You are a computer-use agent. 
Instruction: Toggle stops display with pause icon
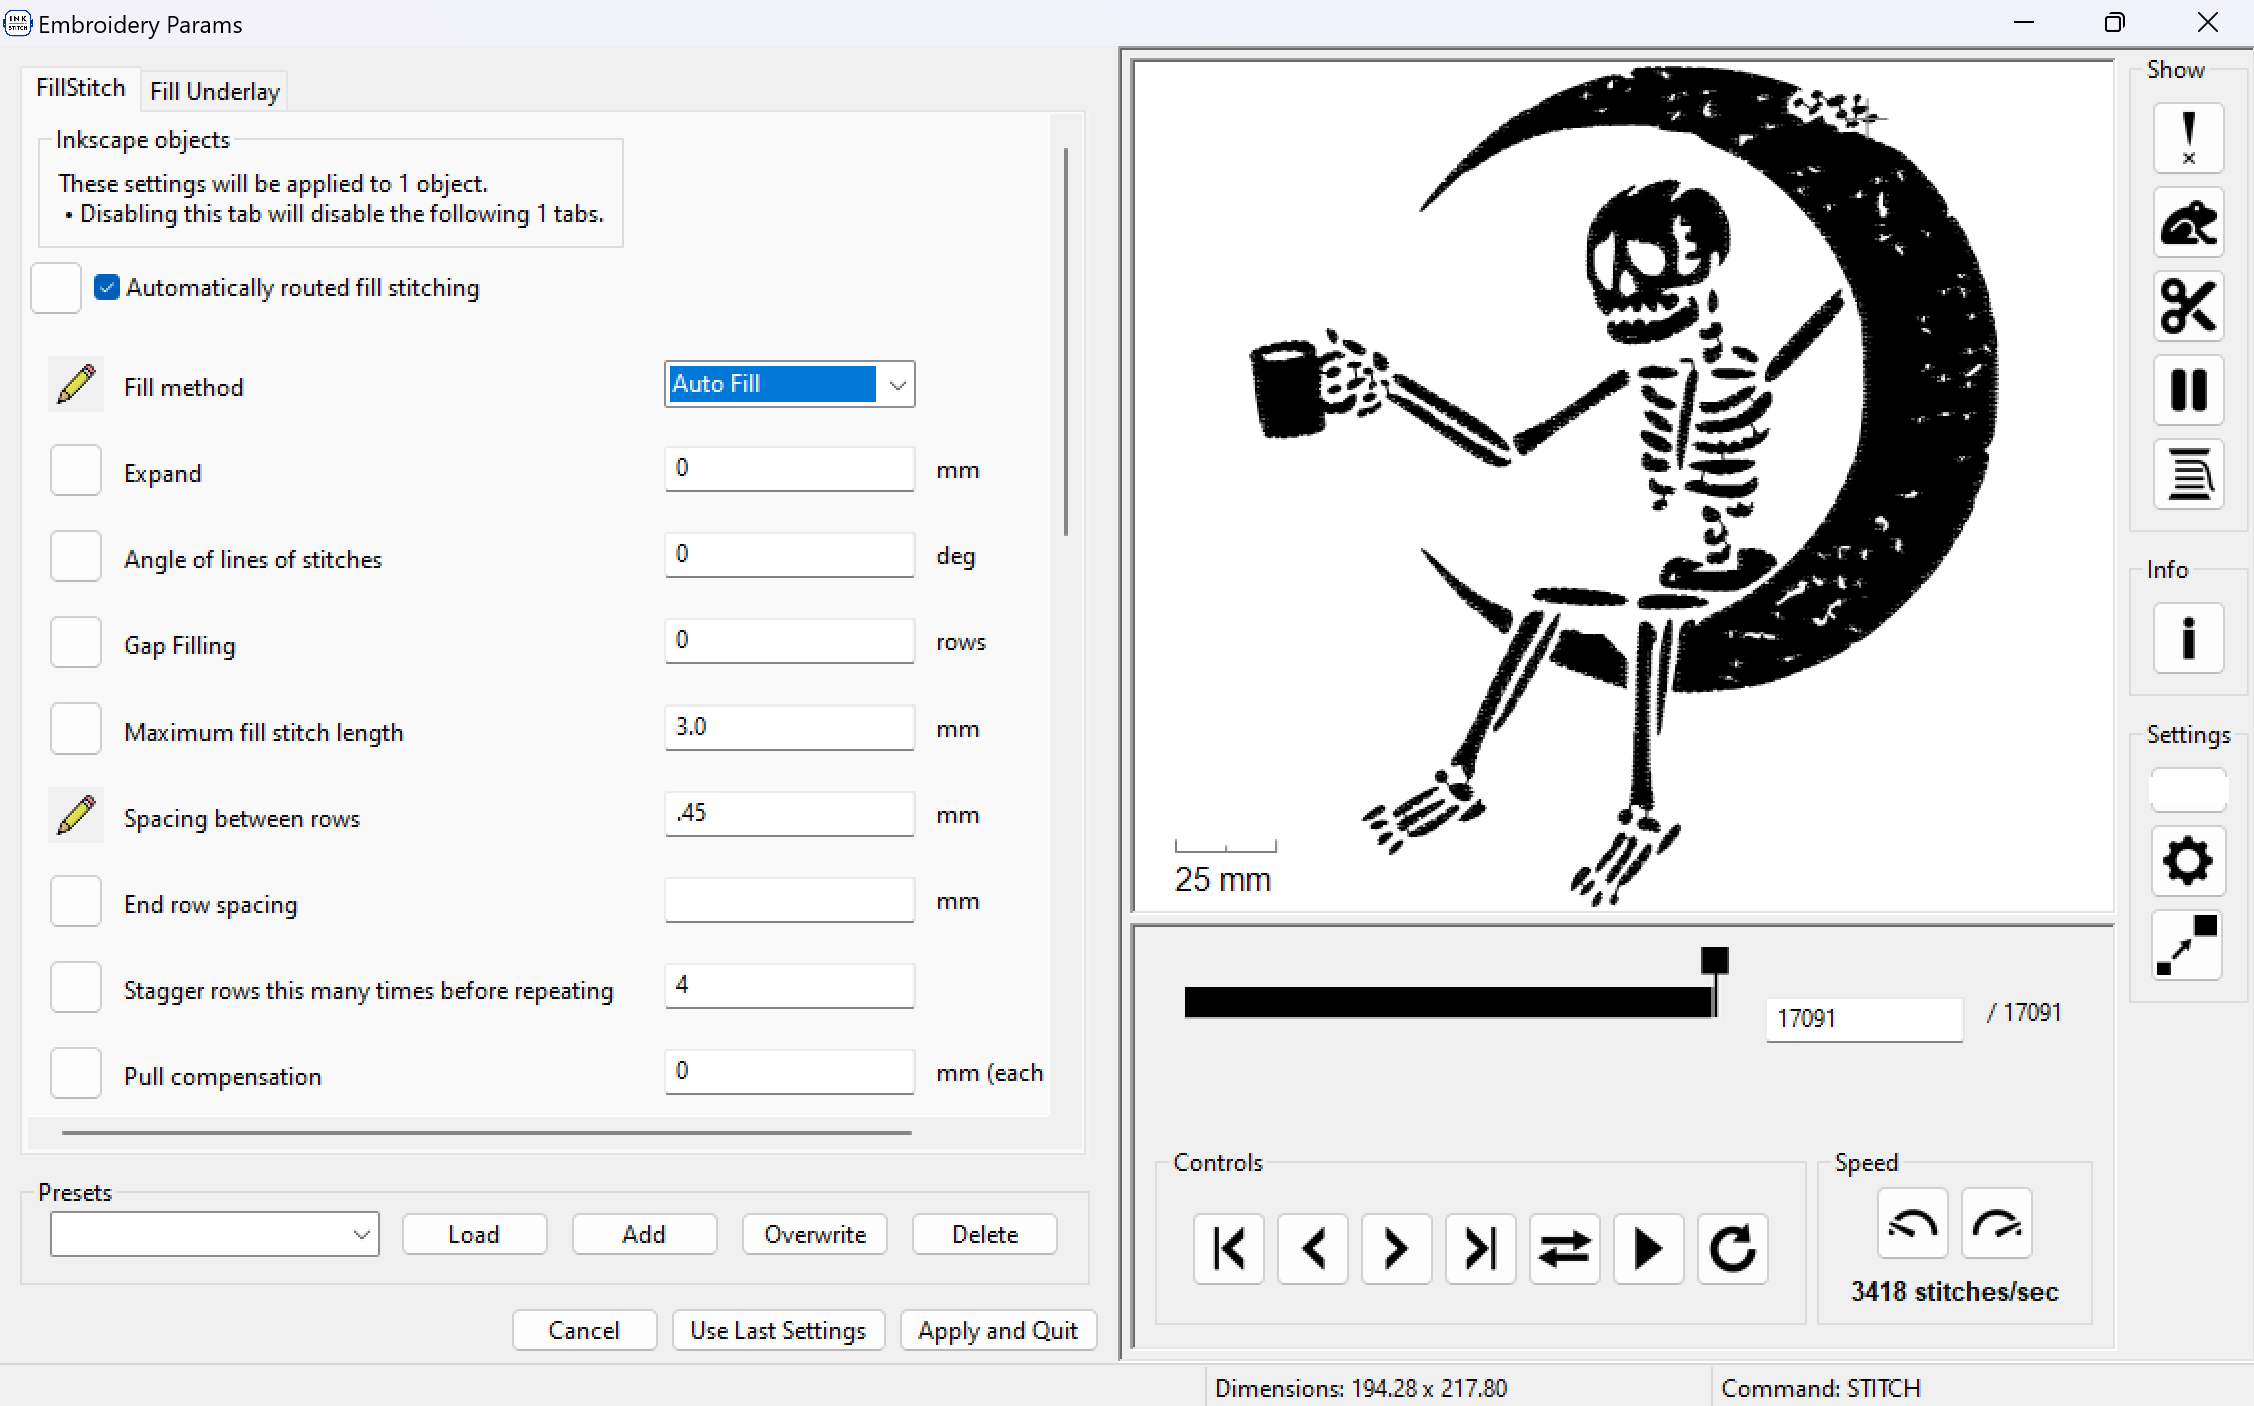(2188, 390)
